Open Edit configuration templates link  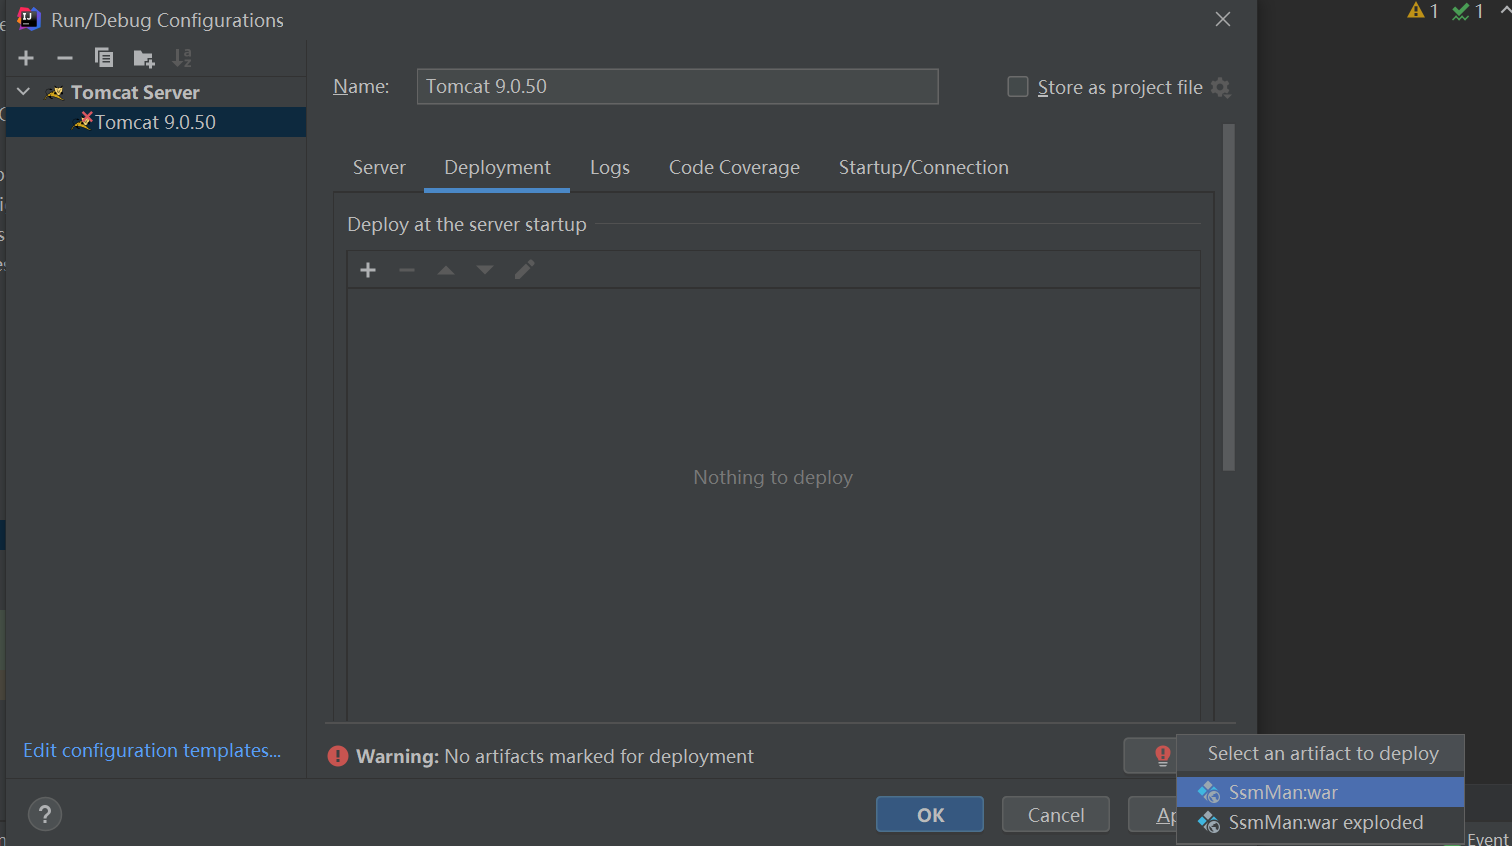152,750
